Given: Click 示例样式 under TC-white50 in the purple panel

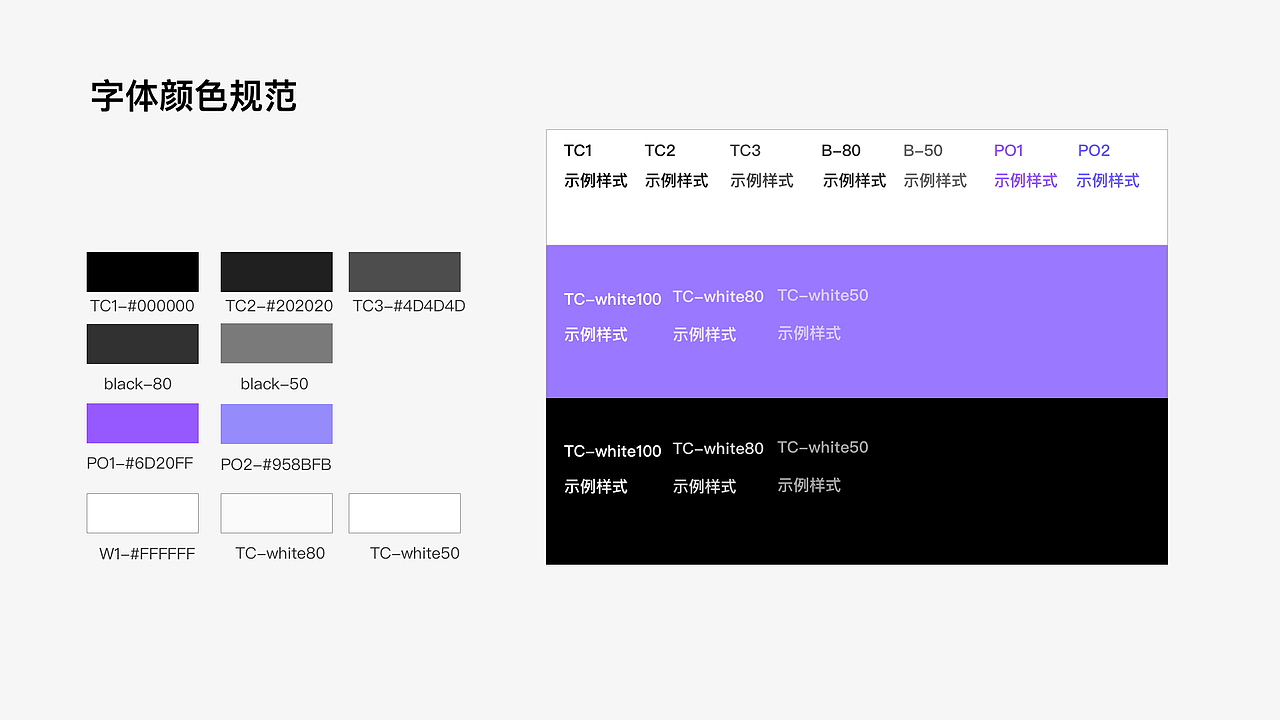Looking at the screenshot, I should click(809, 334).
